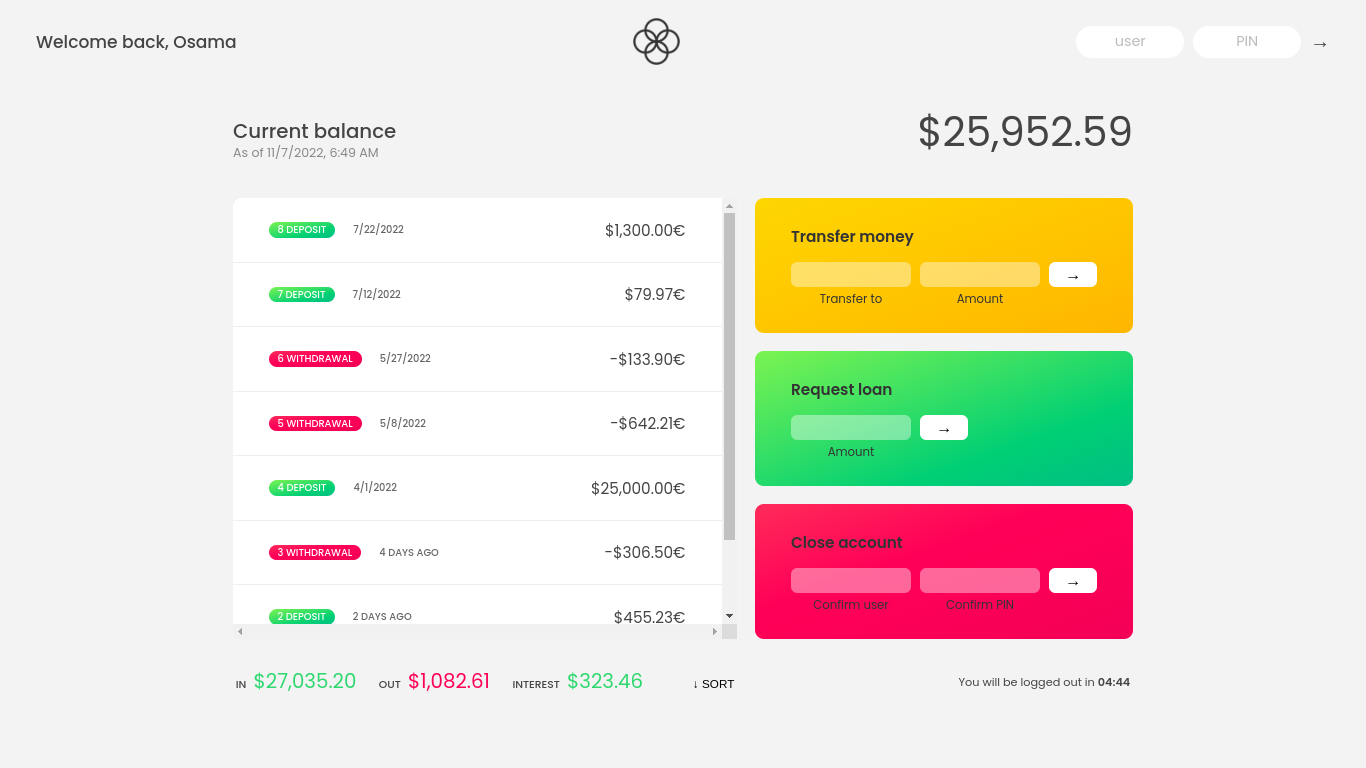The width and height of the screenshot is (1366, 768).
Task: Click the right arrow of the horizontal scrollbar
Action: (x=713, y=631)
